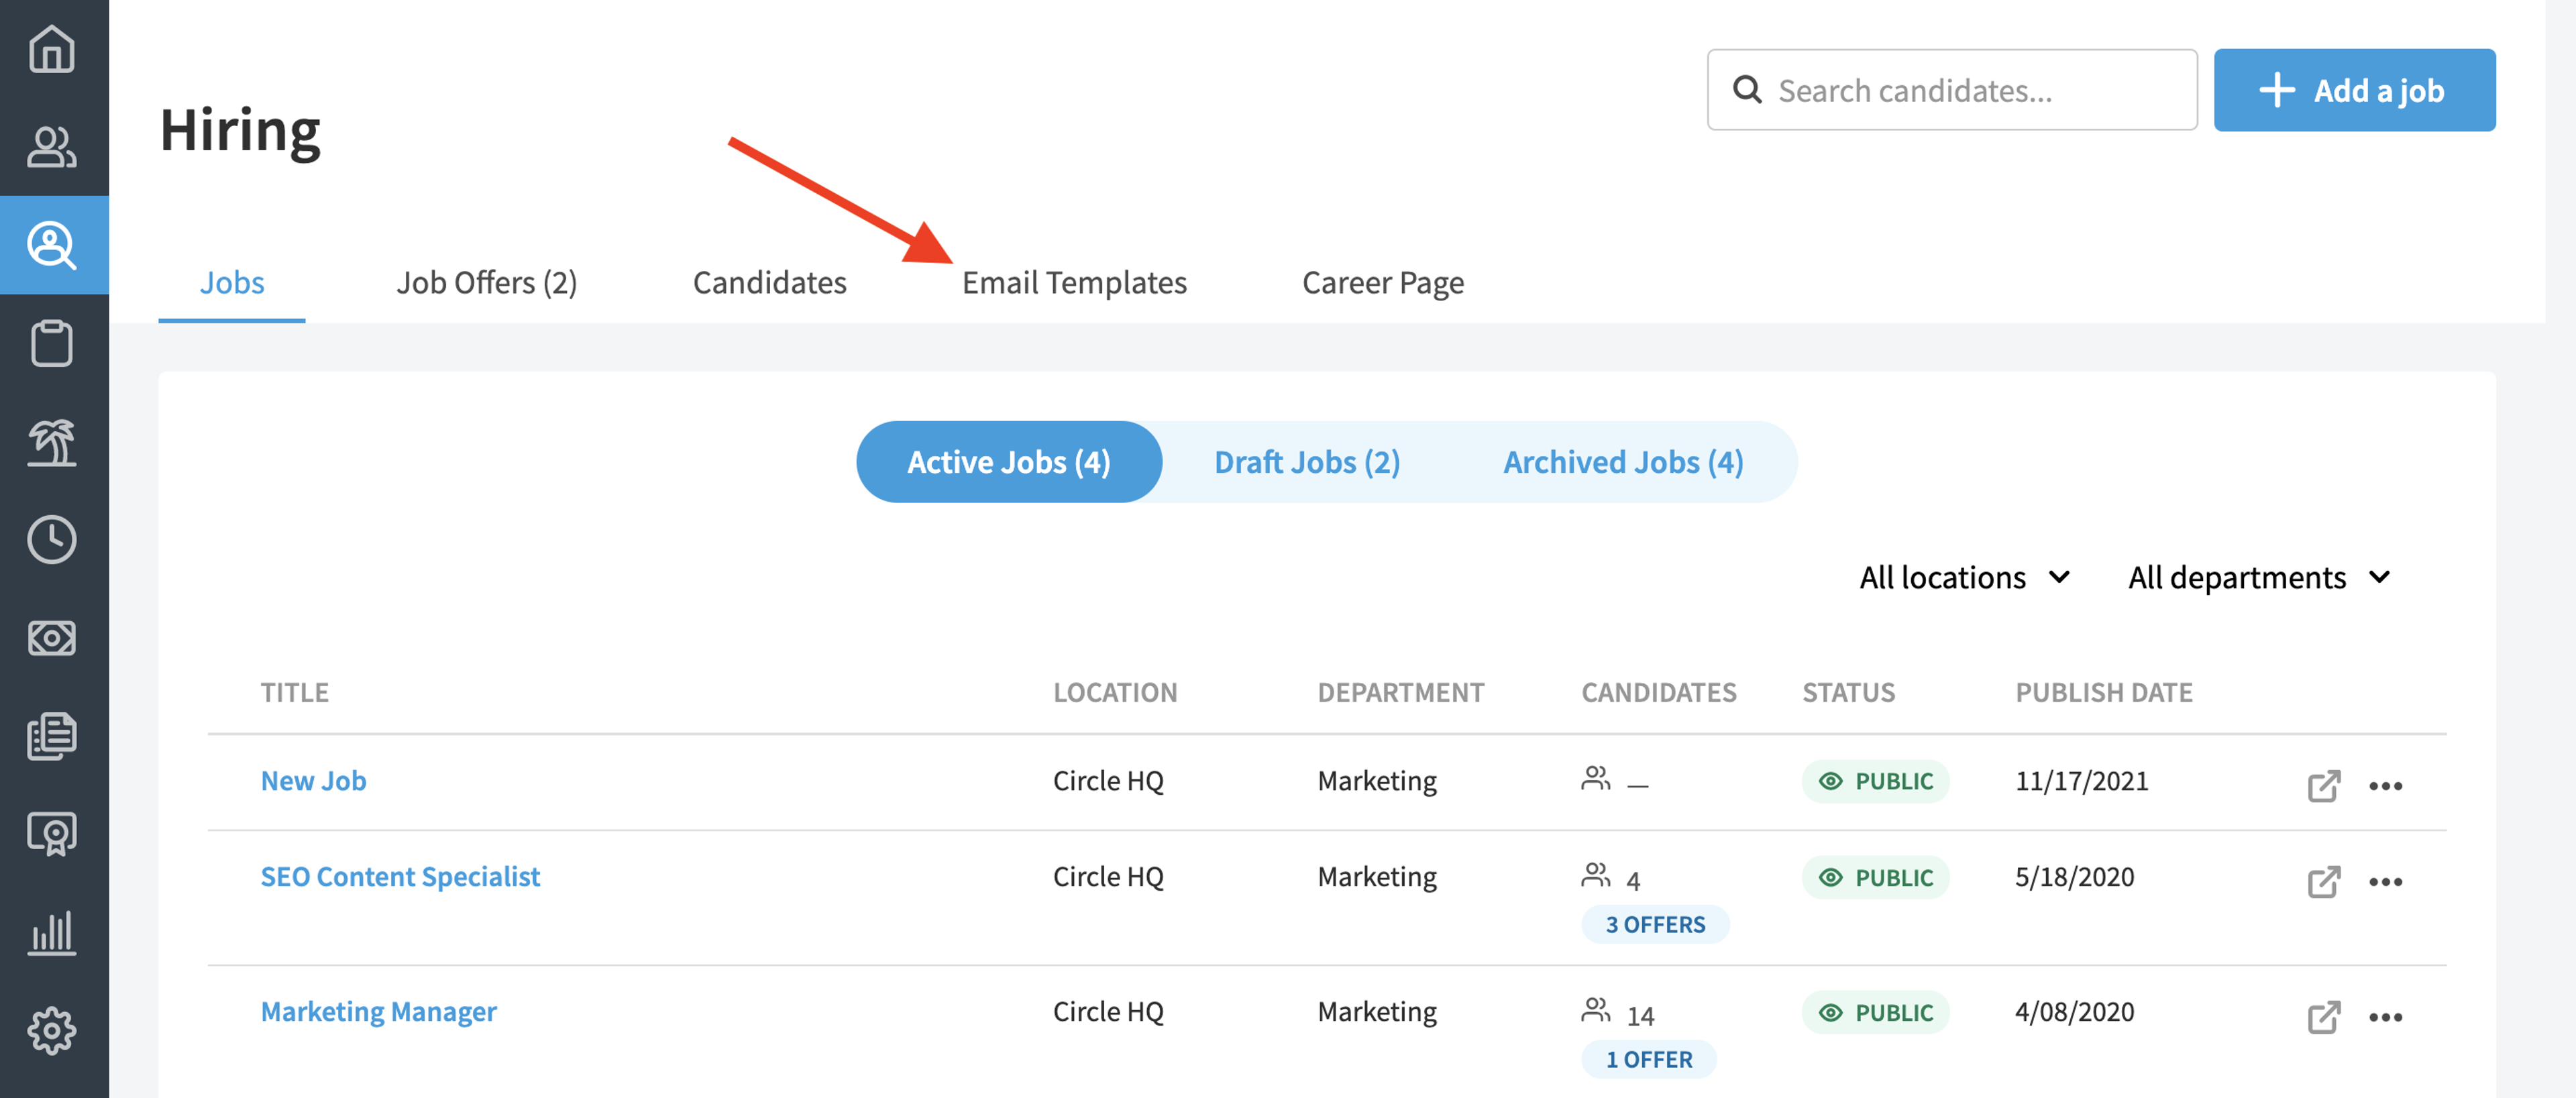Viewport: 2576px width, 1098px height.
Task: Toggle PUBLIC status of New Job
Action: (x=1875, y=780)
